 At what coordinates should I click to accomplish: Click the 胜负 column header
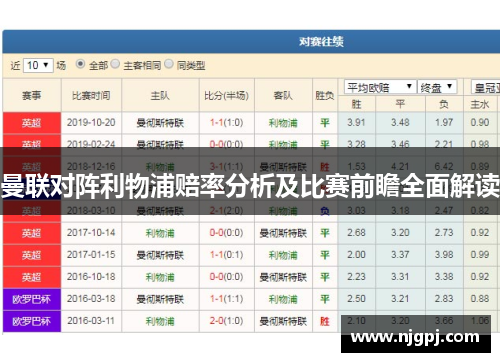click(x=325, y=96)
